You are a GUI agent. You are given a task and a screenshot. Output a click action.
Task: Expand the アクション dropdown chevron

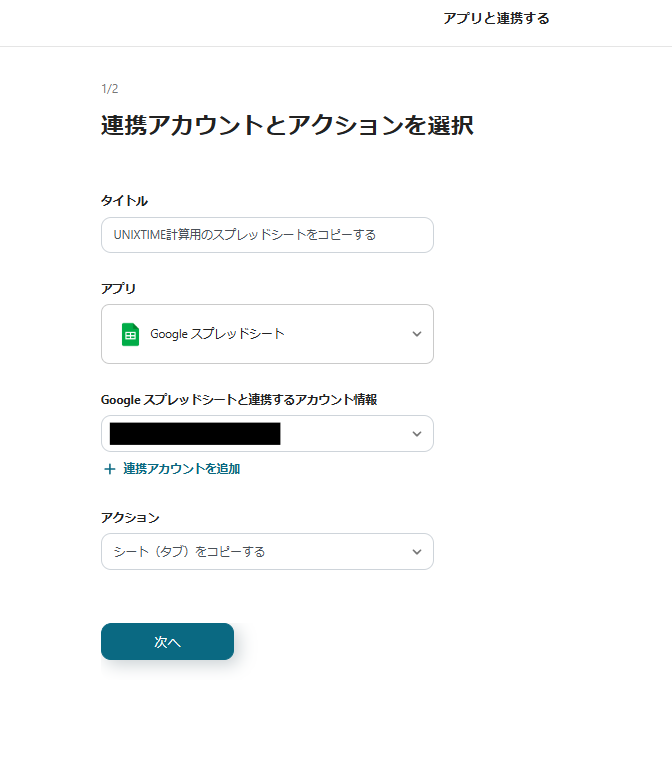417,552
